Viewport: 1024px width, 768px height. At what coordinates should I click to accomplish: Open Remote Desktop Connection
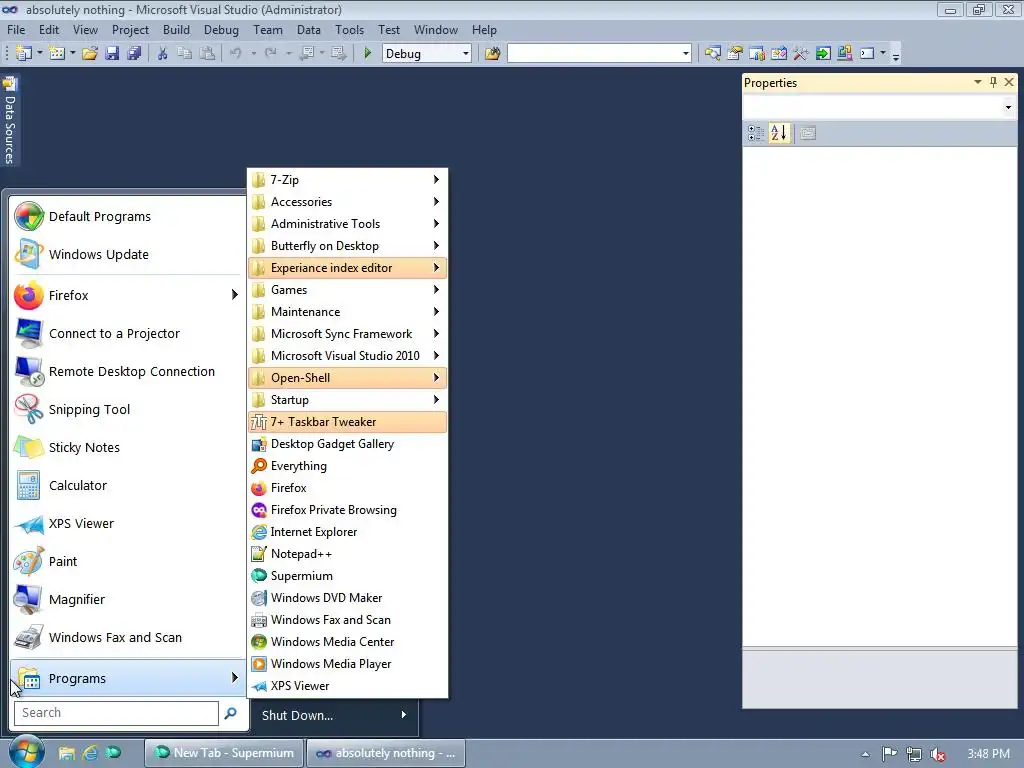click(x=127, y=372)
